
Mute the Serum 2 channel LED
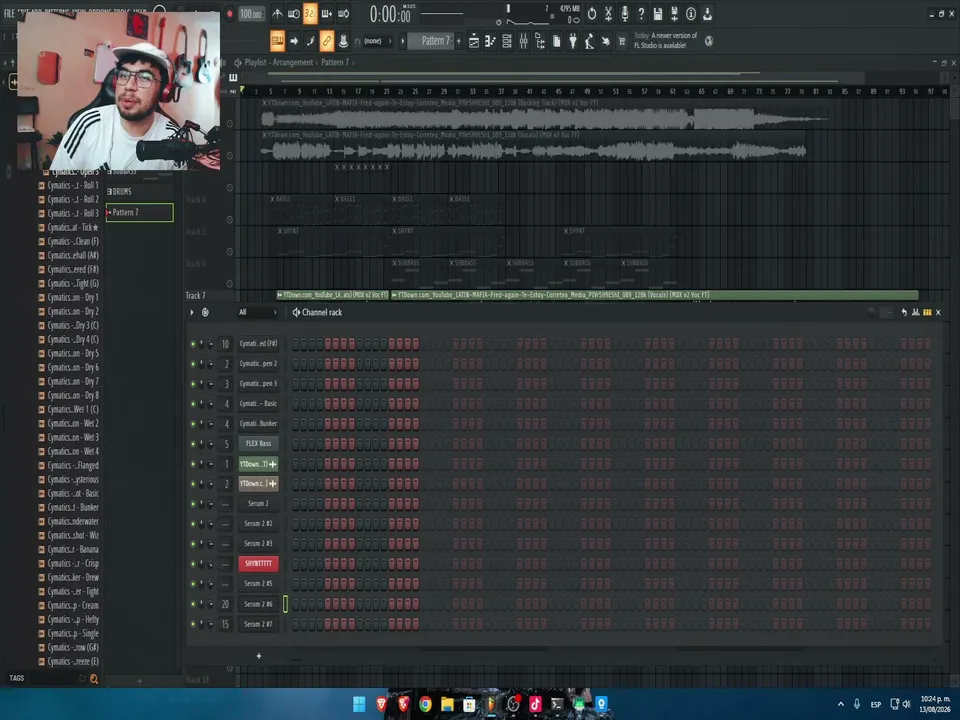(x=193, y=504)
